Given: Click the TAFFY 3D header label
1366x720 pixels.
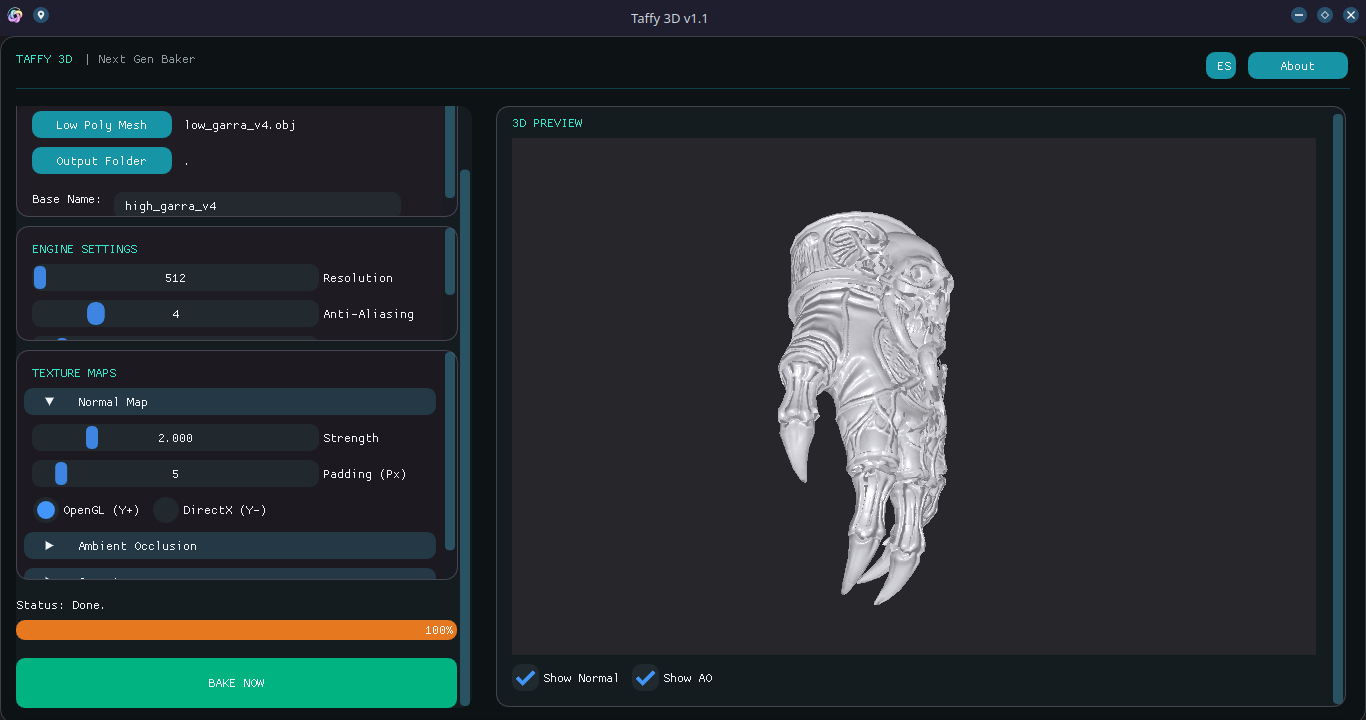Looking at the screenshot, I should (x=44, y=59).
